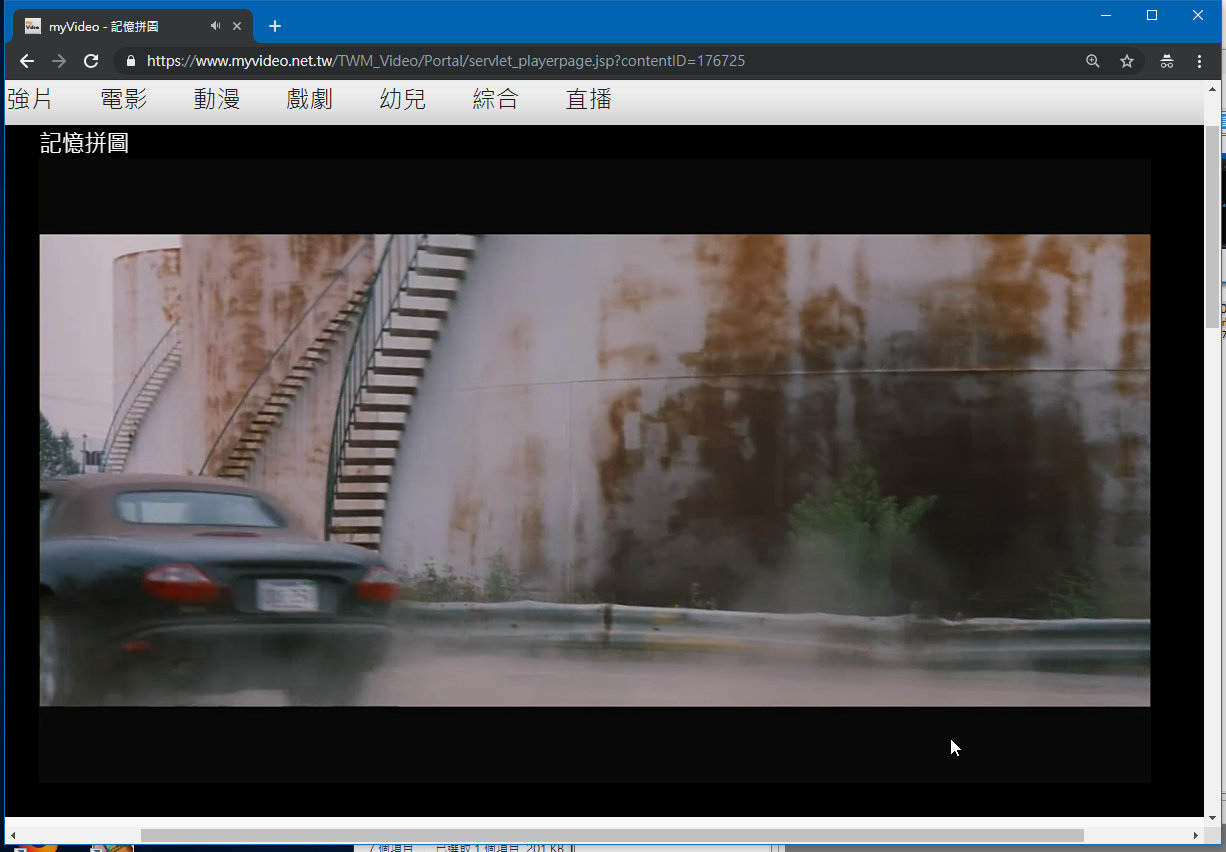The height and width of the screenshot is (852, 1226).
Task: Close the Chrome window
Action: (1198, 15)
